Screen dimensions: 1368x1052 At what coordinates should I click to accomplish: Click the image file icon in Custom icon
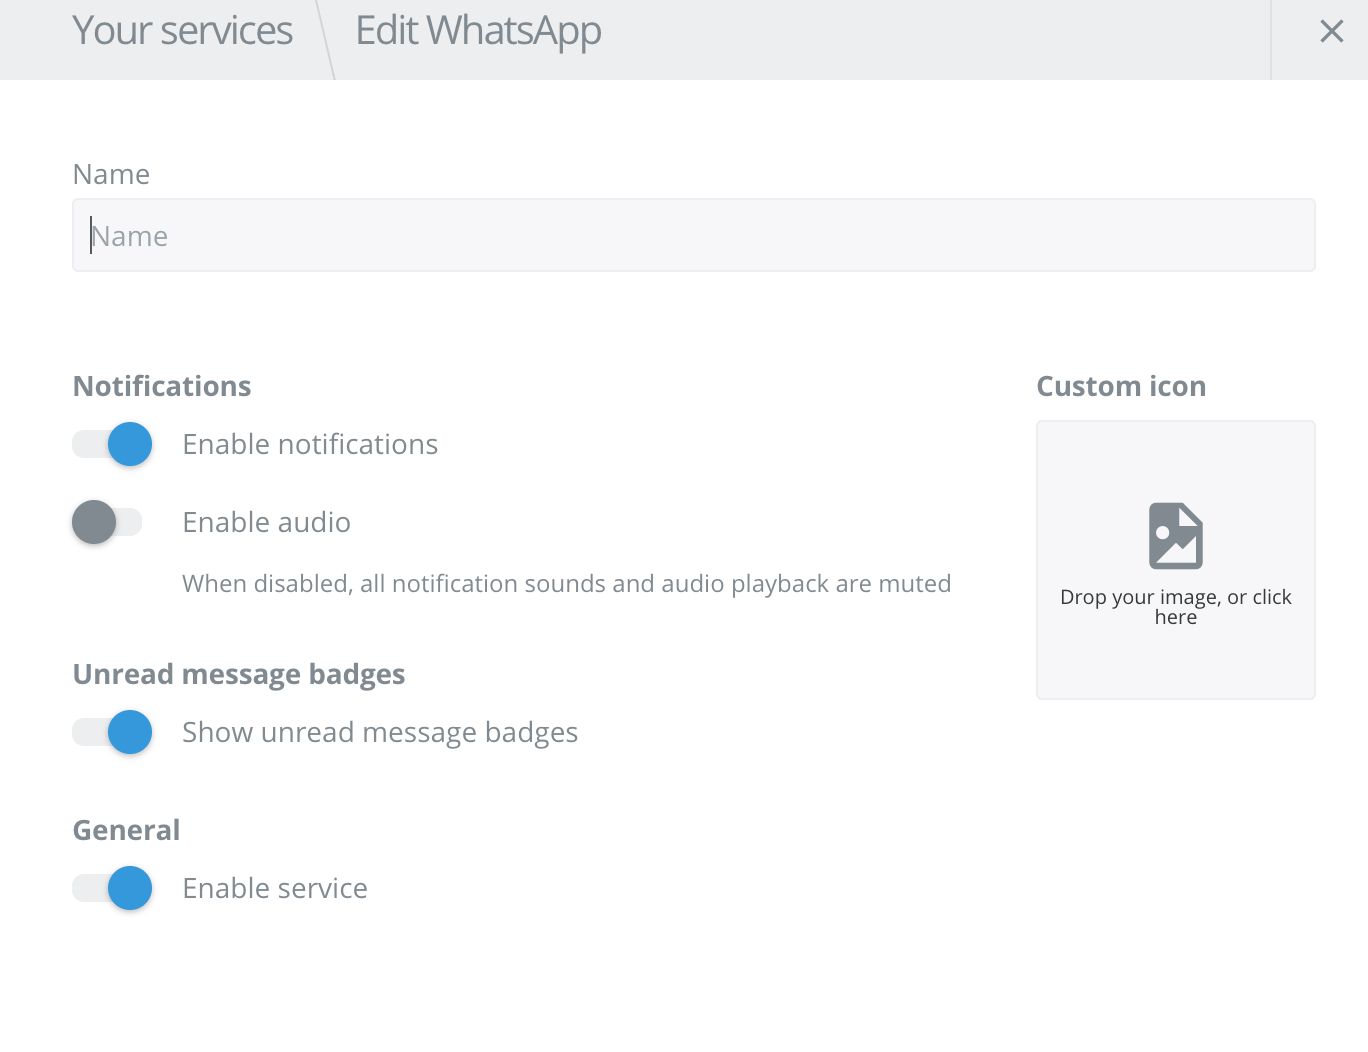[x=1176, y=536]
